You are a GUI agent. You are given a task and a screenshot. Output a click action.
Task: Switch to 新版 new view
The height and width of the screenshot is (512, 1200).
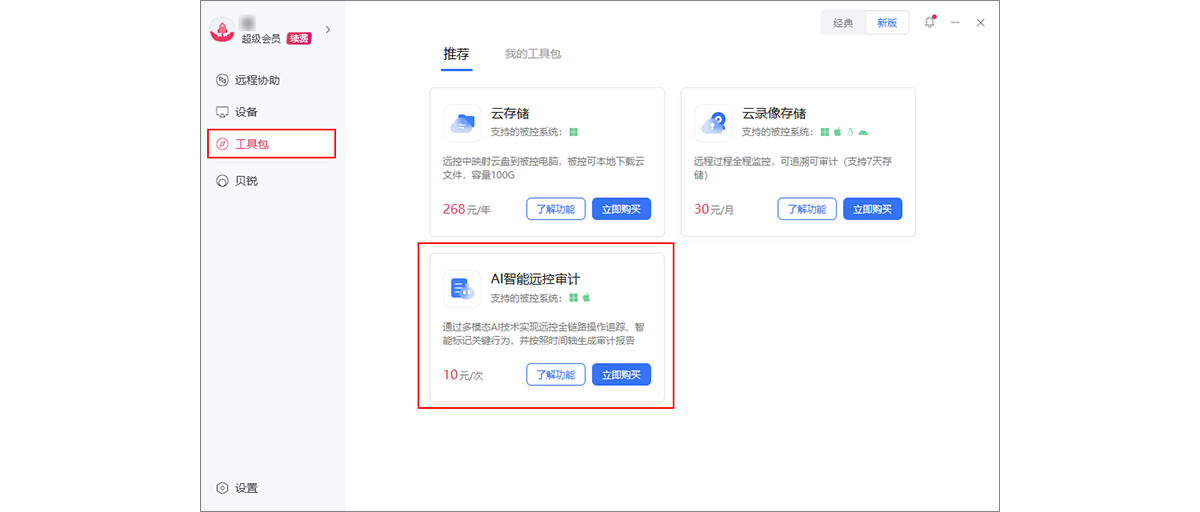887,23
